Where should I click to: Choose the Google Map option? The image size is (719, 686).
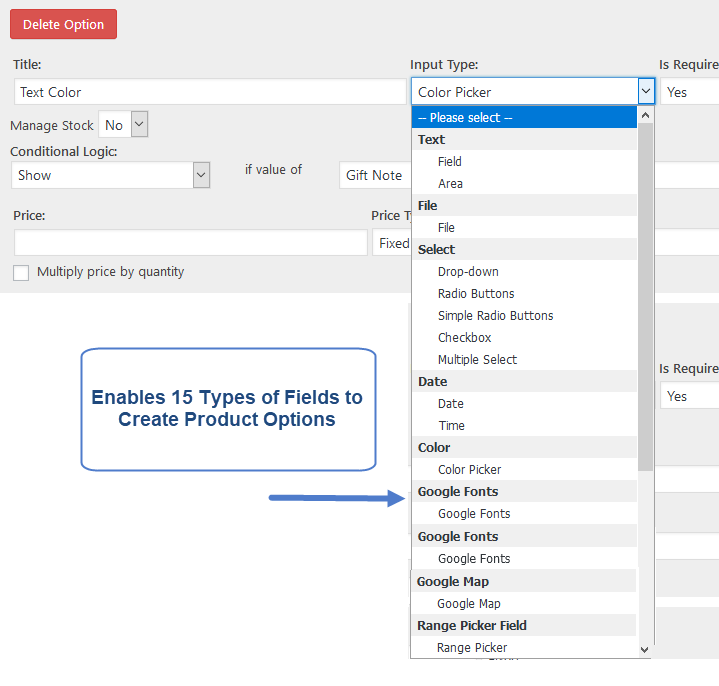click(x=468, y=603)
